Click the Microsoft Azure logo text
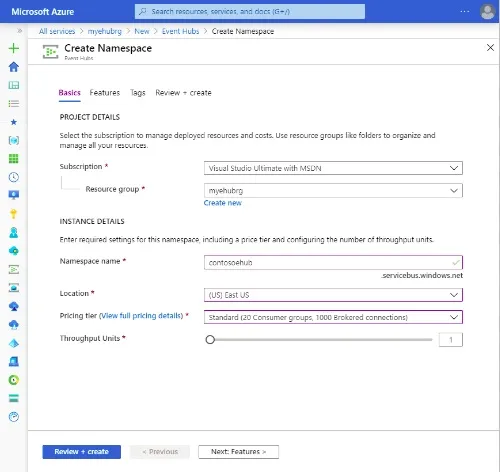This screenshot has width=500, height=472. click(43, 12)
